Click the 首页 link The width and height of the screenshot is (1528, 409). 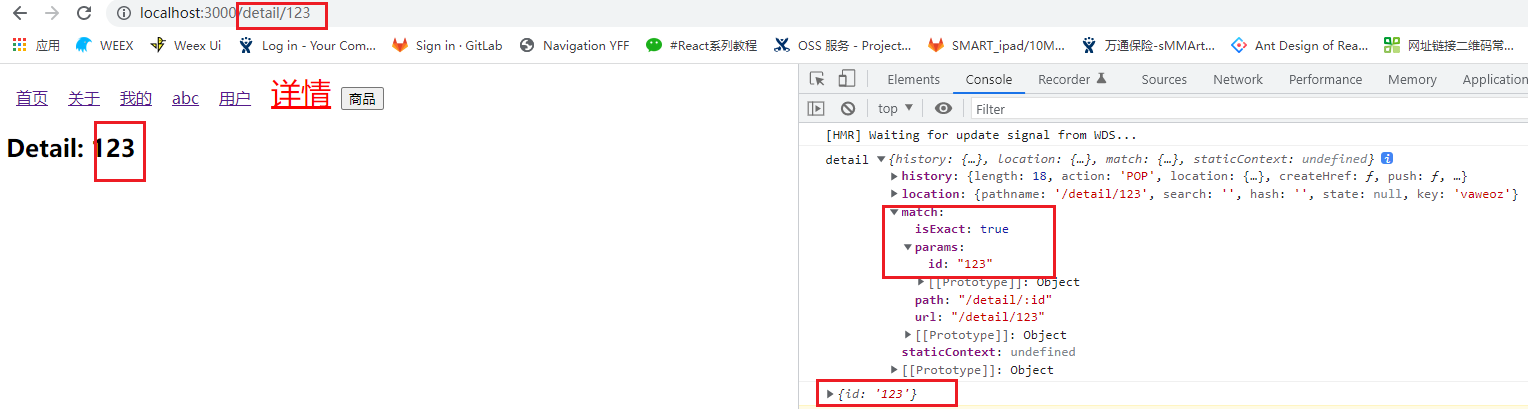click(x=32, y=98)
